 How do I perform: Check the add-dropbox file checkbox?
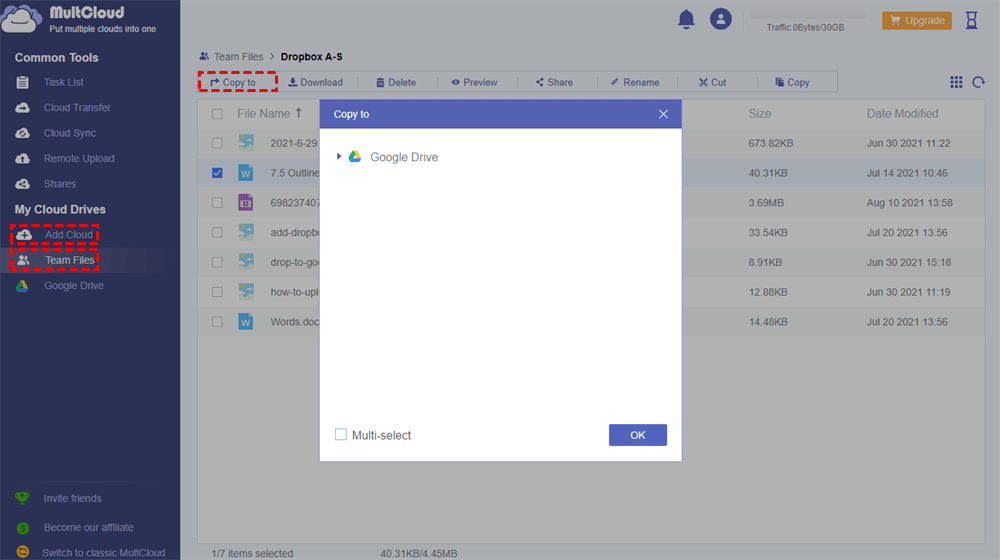(217, 233)
